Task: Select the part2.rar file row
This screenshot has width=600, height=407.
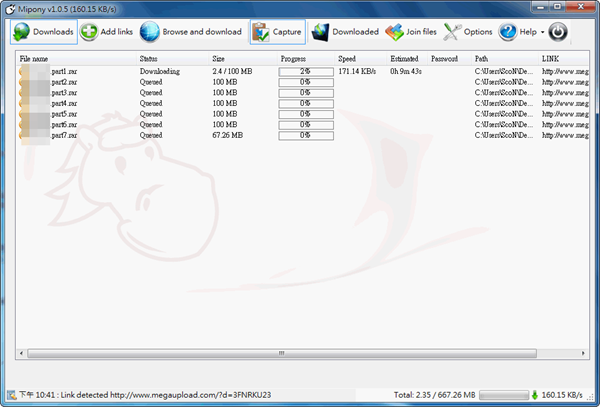Action: pyautogui.click(x=302, y=82)
